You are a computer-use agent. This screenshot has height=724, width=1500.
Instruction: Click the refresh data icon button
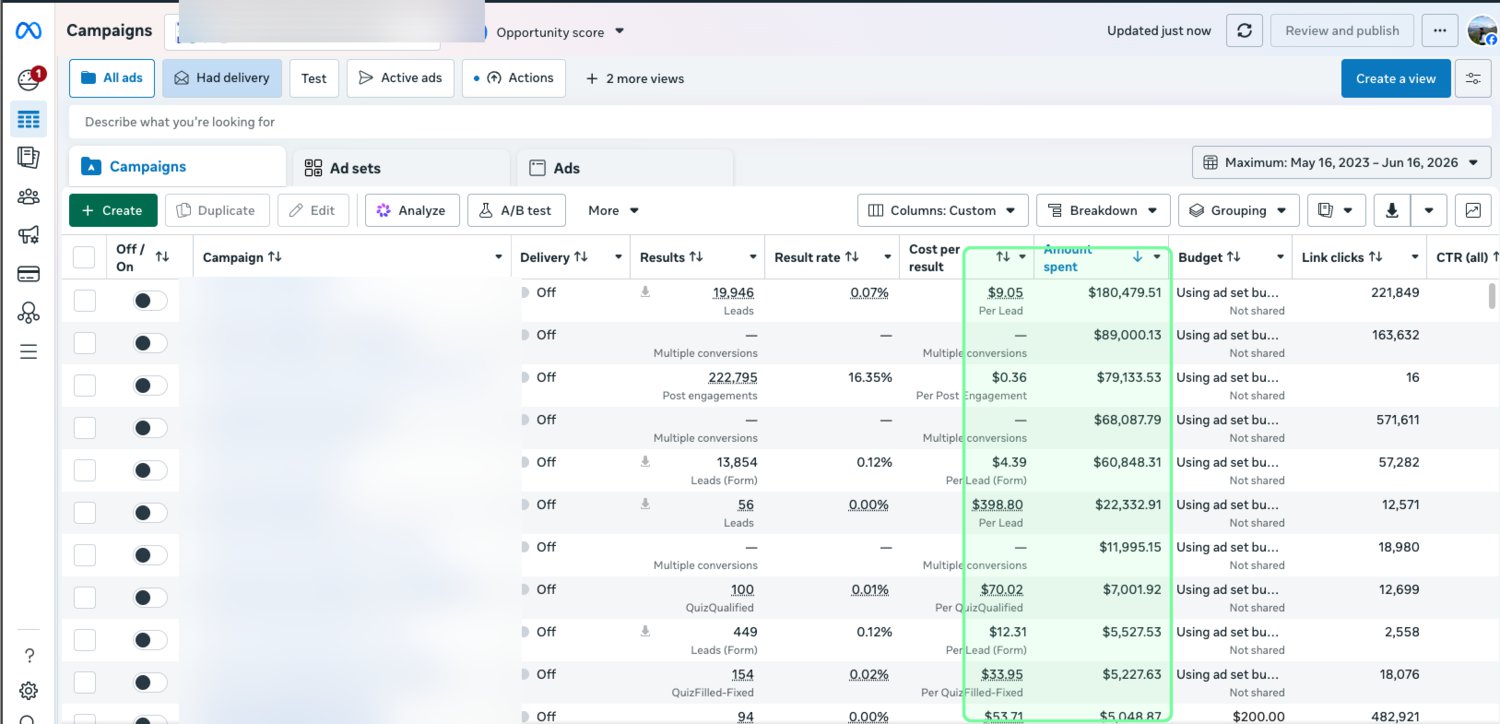(1244, 31)
